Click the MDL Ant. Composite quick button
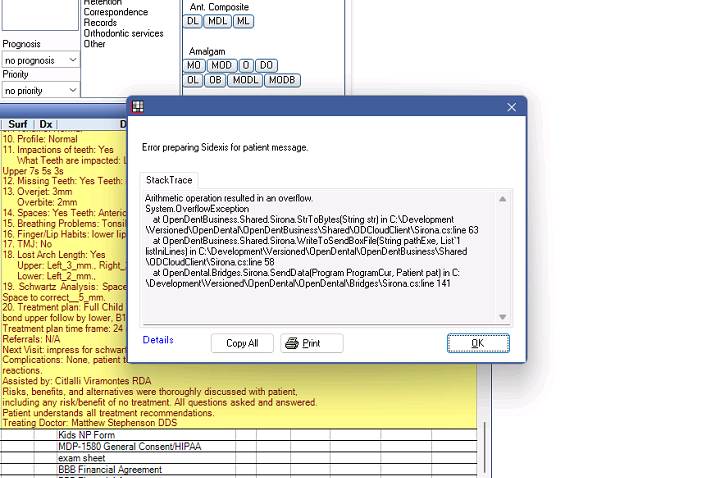Viewport: 716px width, 478px height. [218, 21]
